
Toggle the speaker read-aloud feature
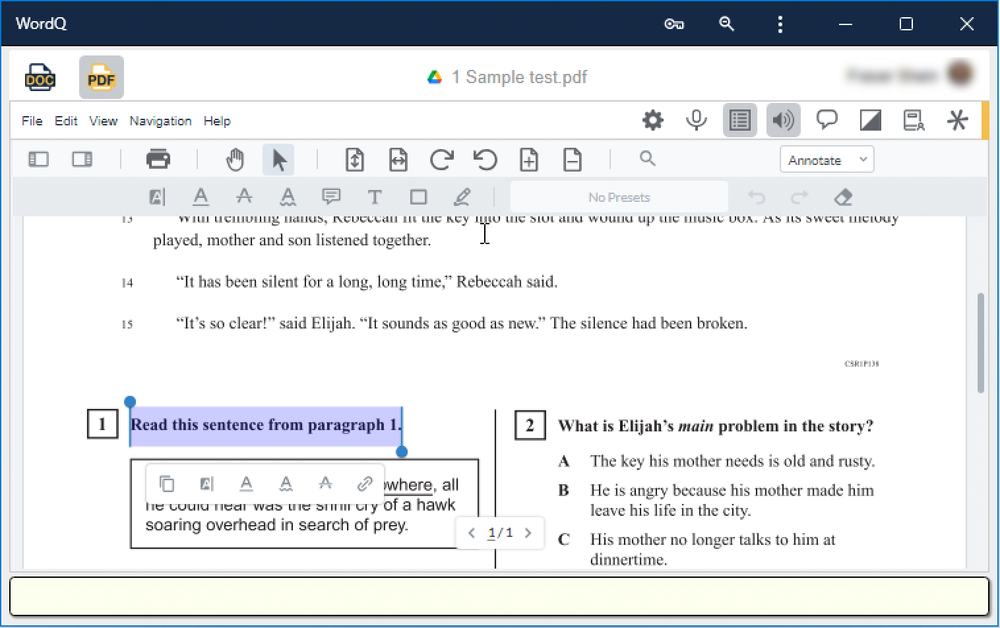coord(783,120)
